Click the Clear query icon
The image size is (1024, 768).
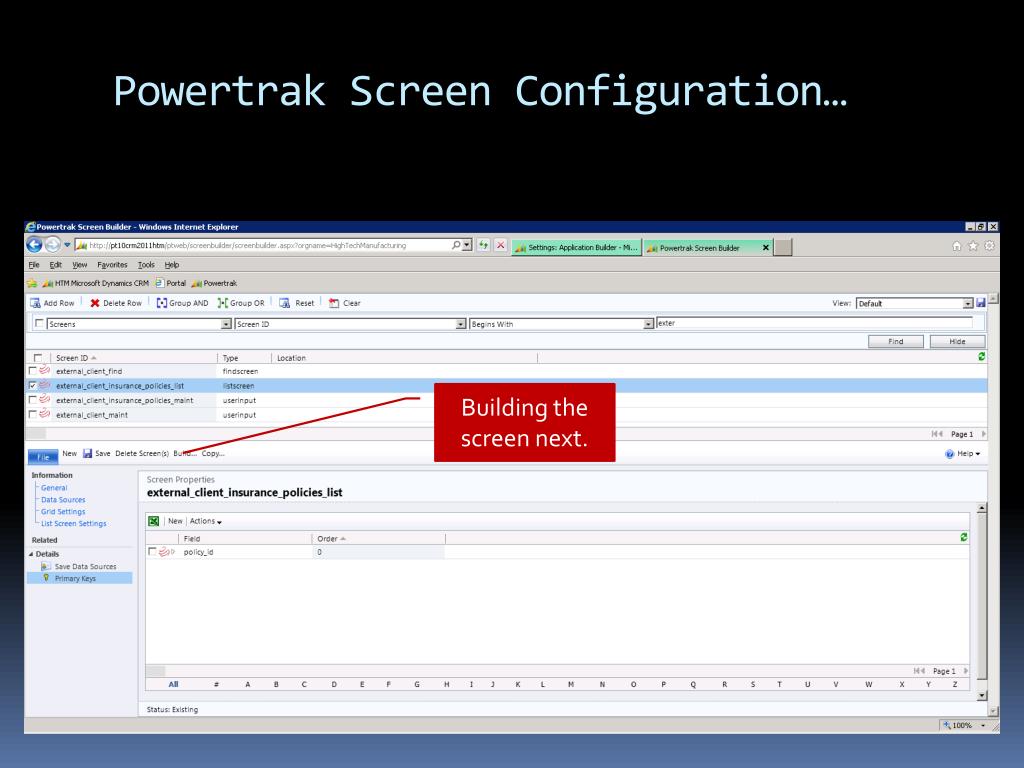point(334,303)
